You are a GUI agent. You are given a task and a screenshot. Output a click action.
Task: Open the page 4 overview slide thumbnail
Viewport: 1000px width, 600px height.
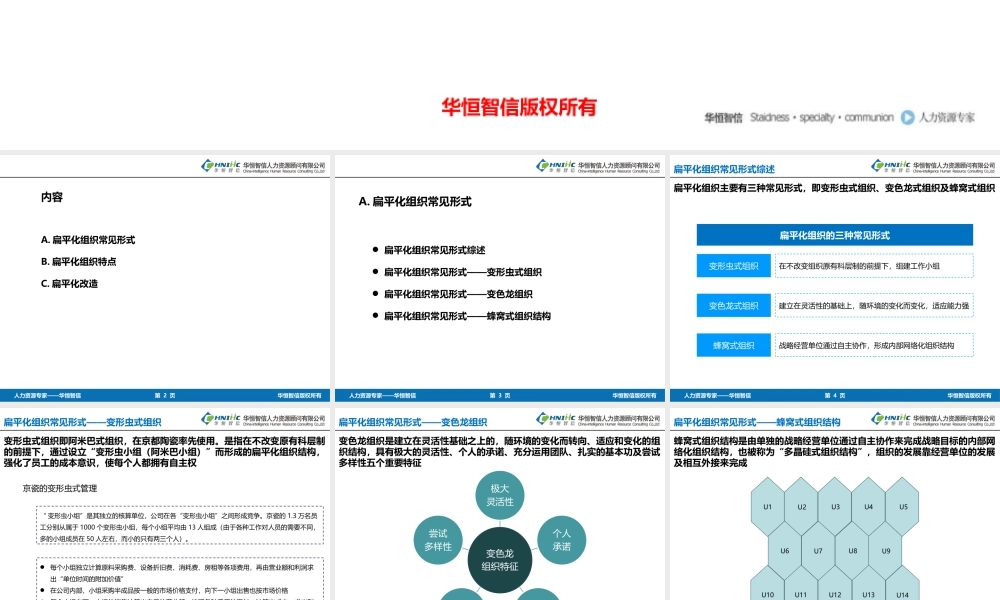pyautogui.click(x=835, y=278)
